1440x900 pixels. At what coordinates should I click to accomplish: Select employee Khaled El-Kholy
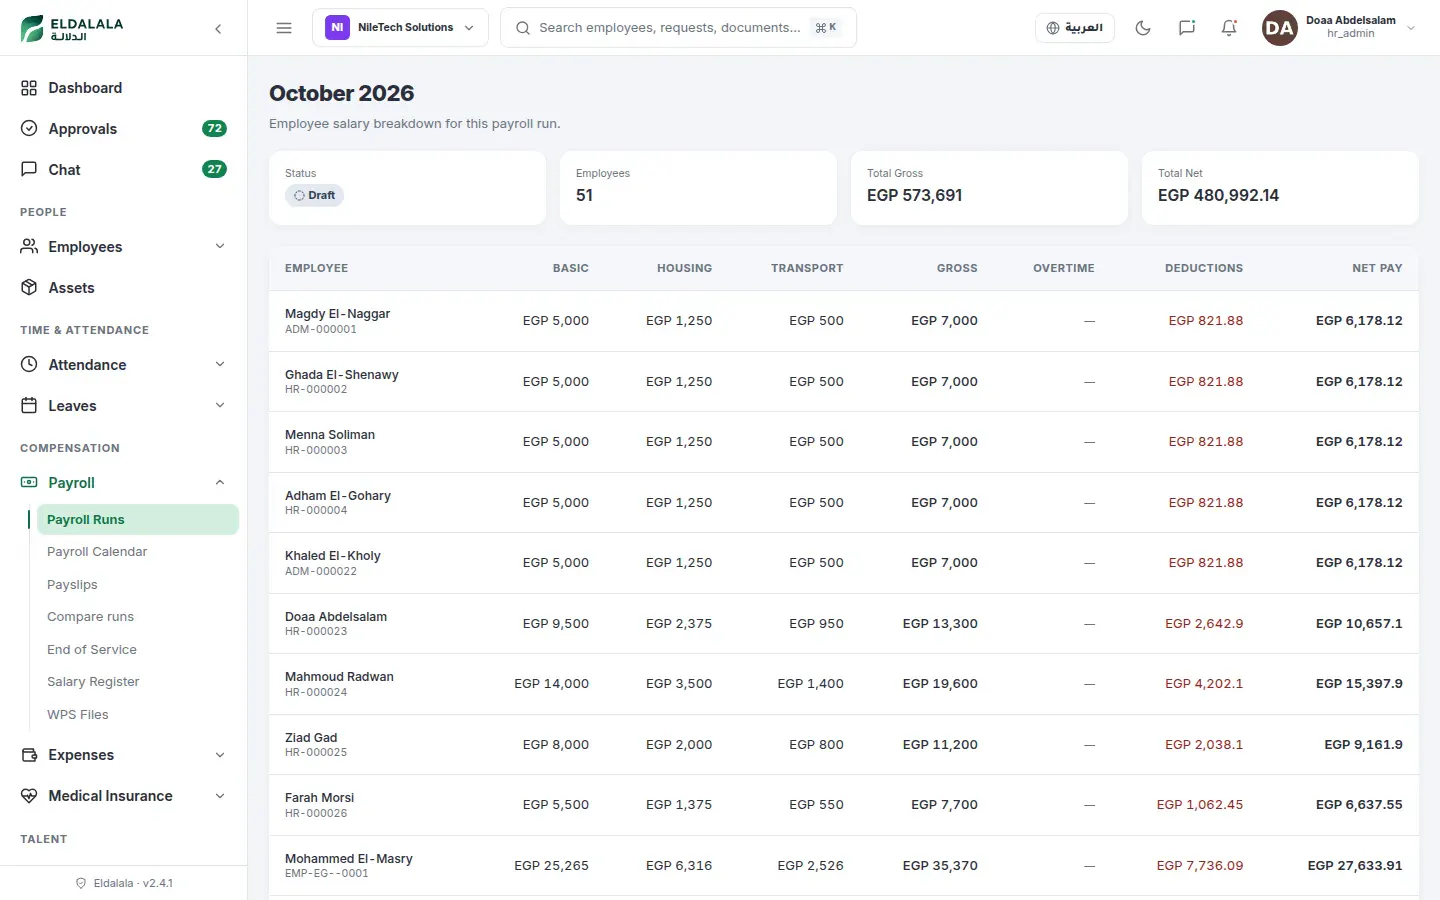[x=333, y=556]
